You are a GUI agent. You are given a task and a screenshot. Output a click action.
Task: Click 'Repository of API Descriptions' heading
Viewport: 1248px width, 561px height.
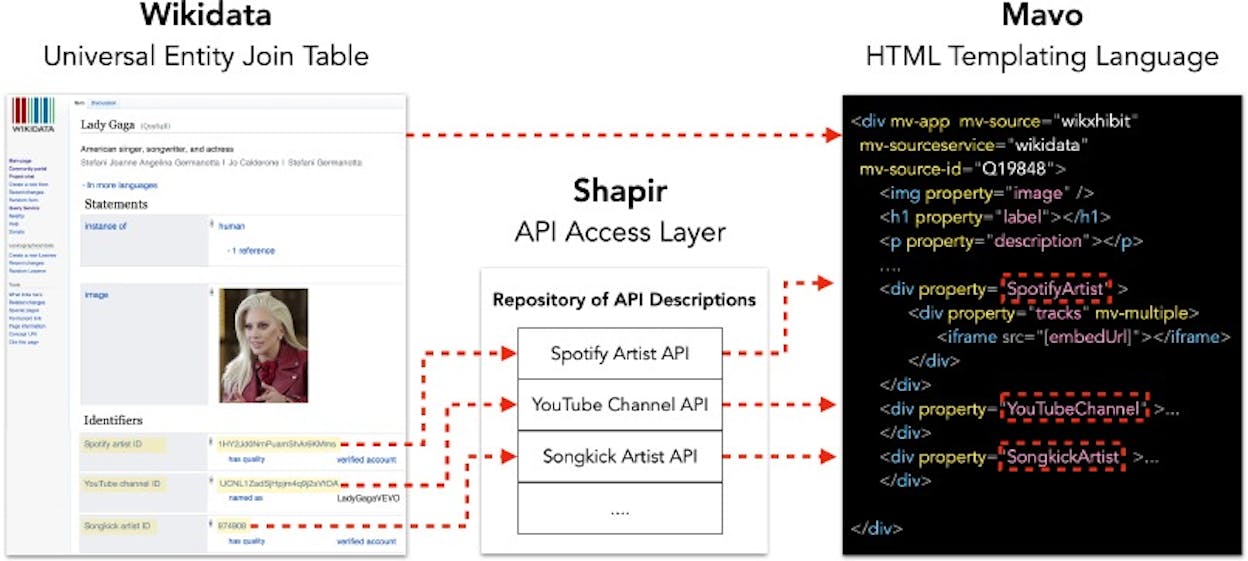point(624,300)
